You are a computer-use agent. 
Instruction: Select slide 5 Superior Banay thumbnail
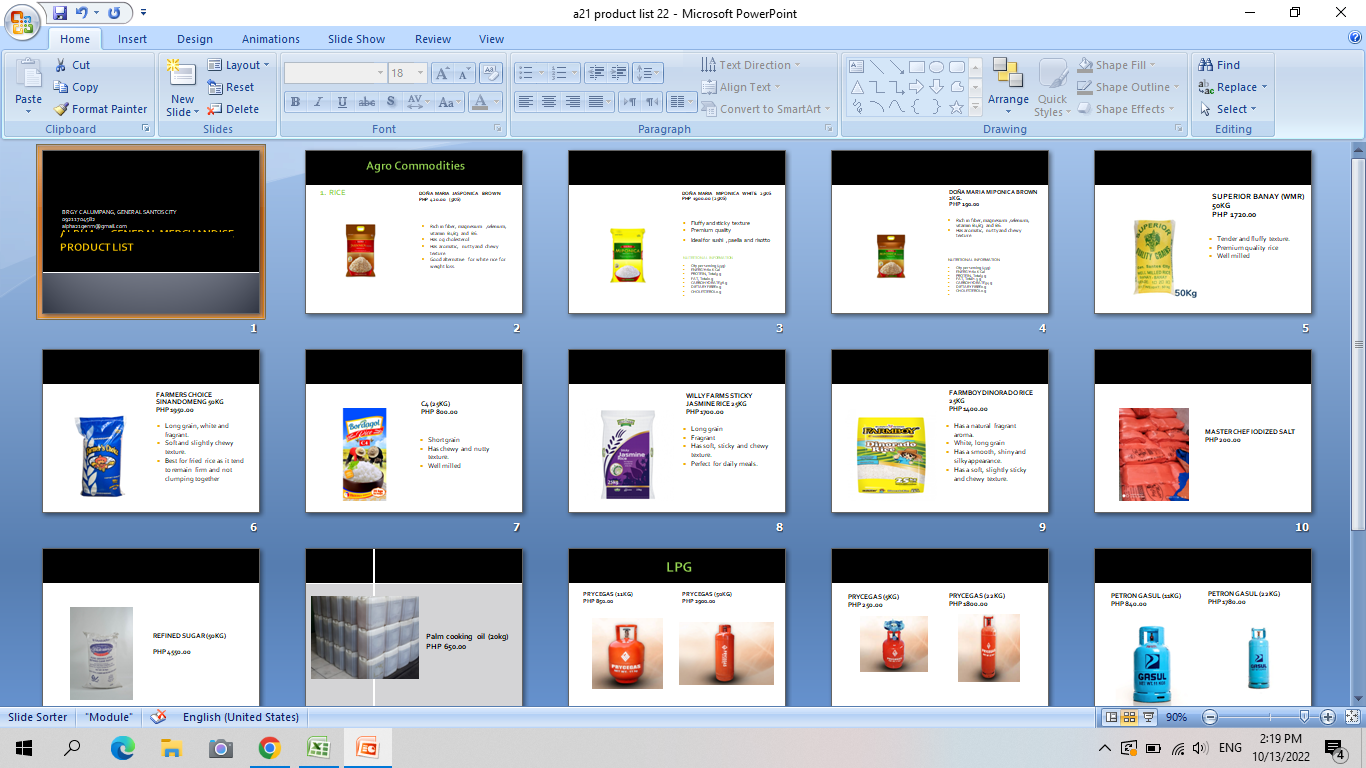pyautogui.click(x=1203, y=232)
